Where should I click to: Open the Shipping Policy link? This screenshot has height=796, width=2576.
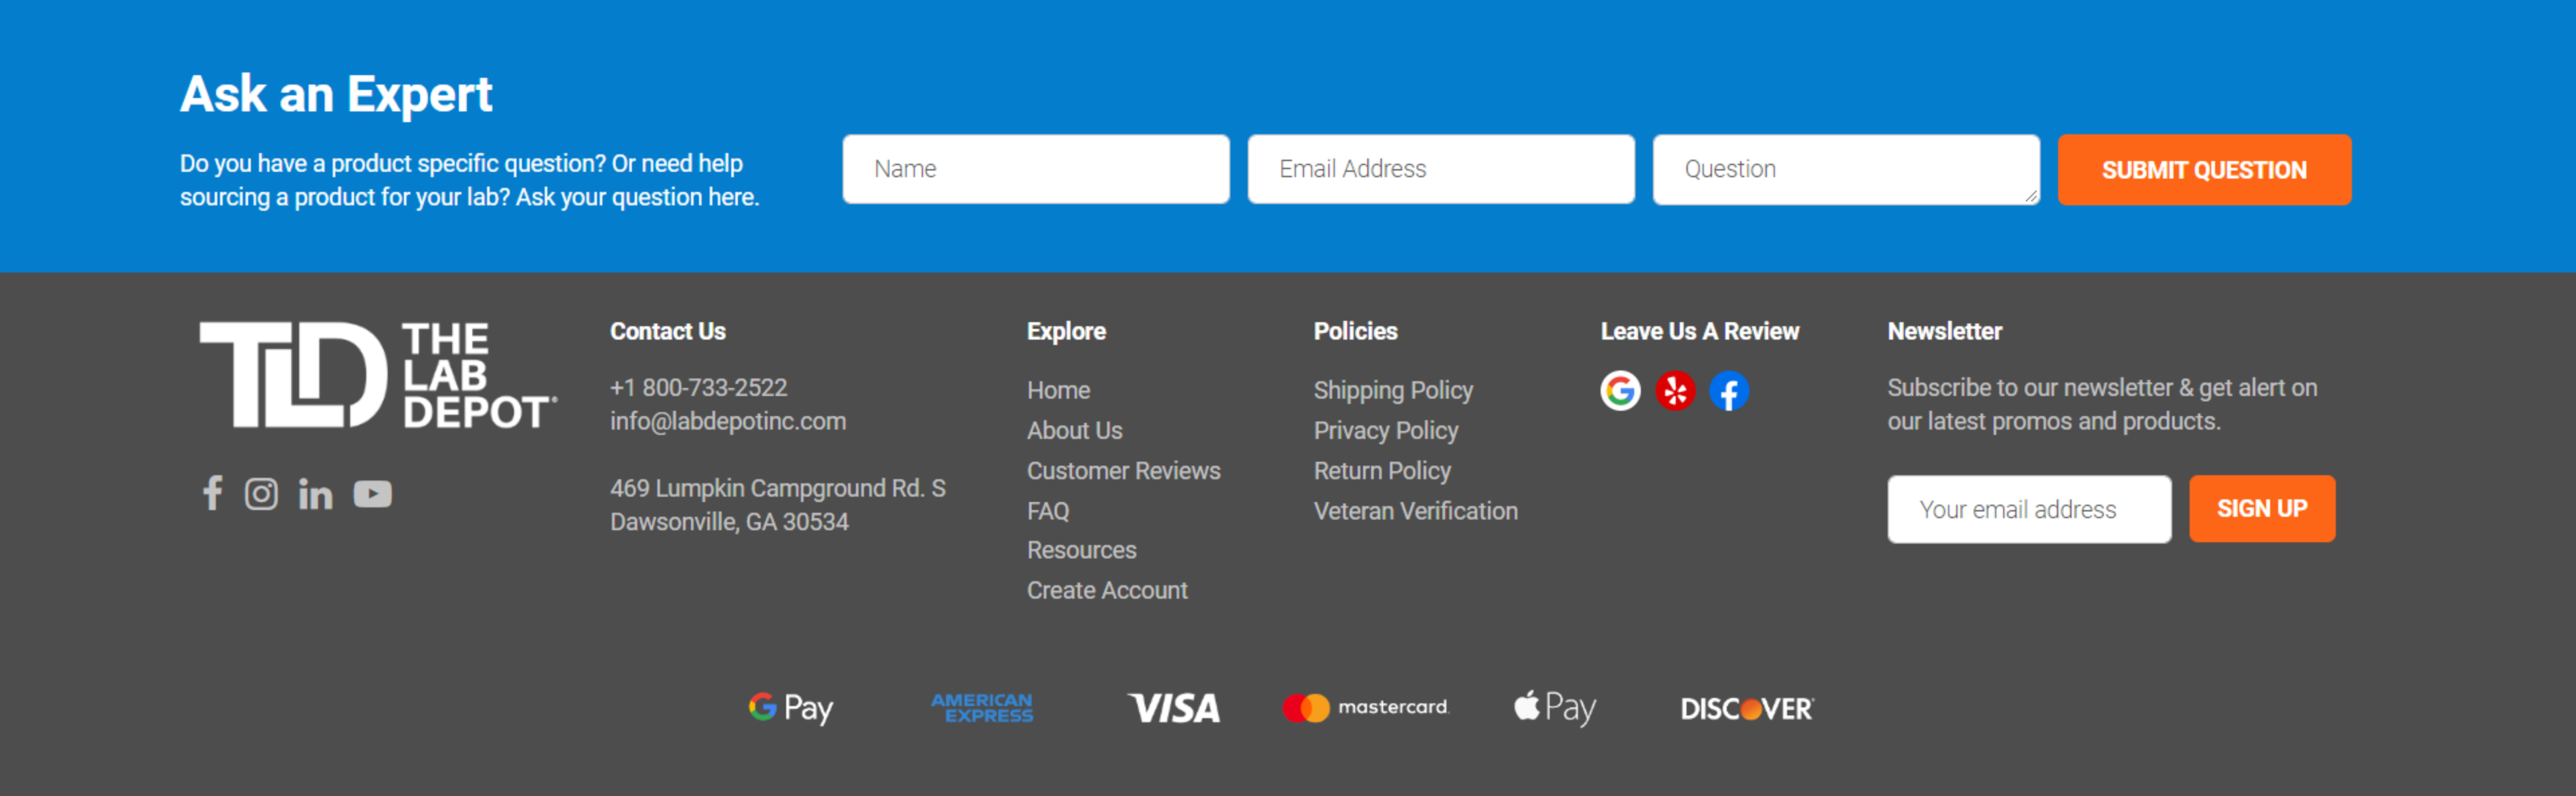click(x=1393, y=390)
